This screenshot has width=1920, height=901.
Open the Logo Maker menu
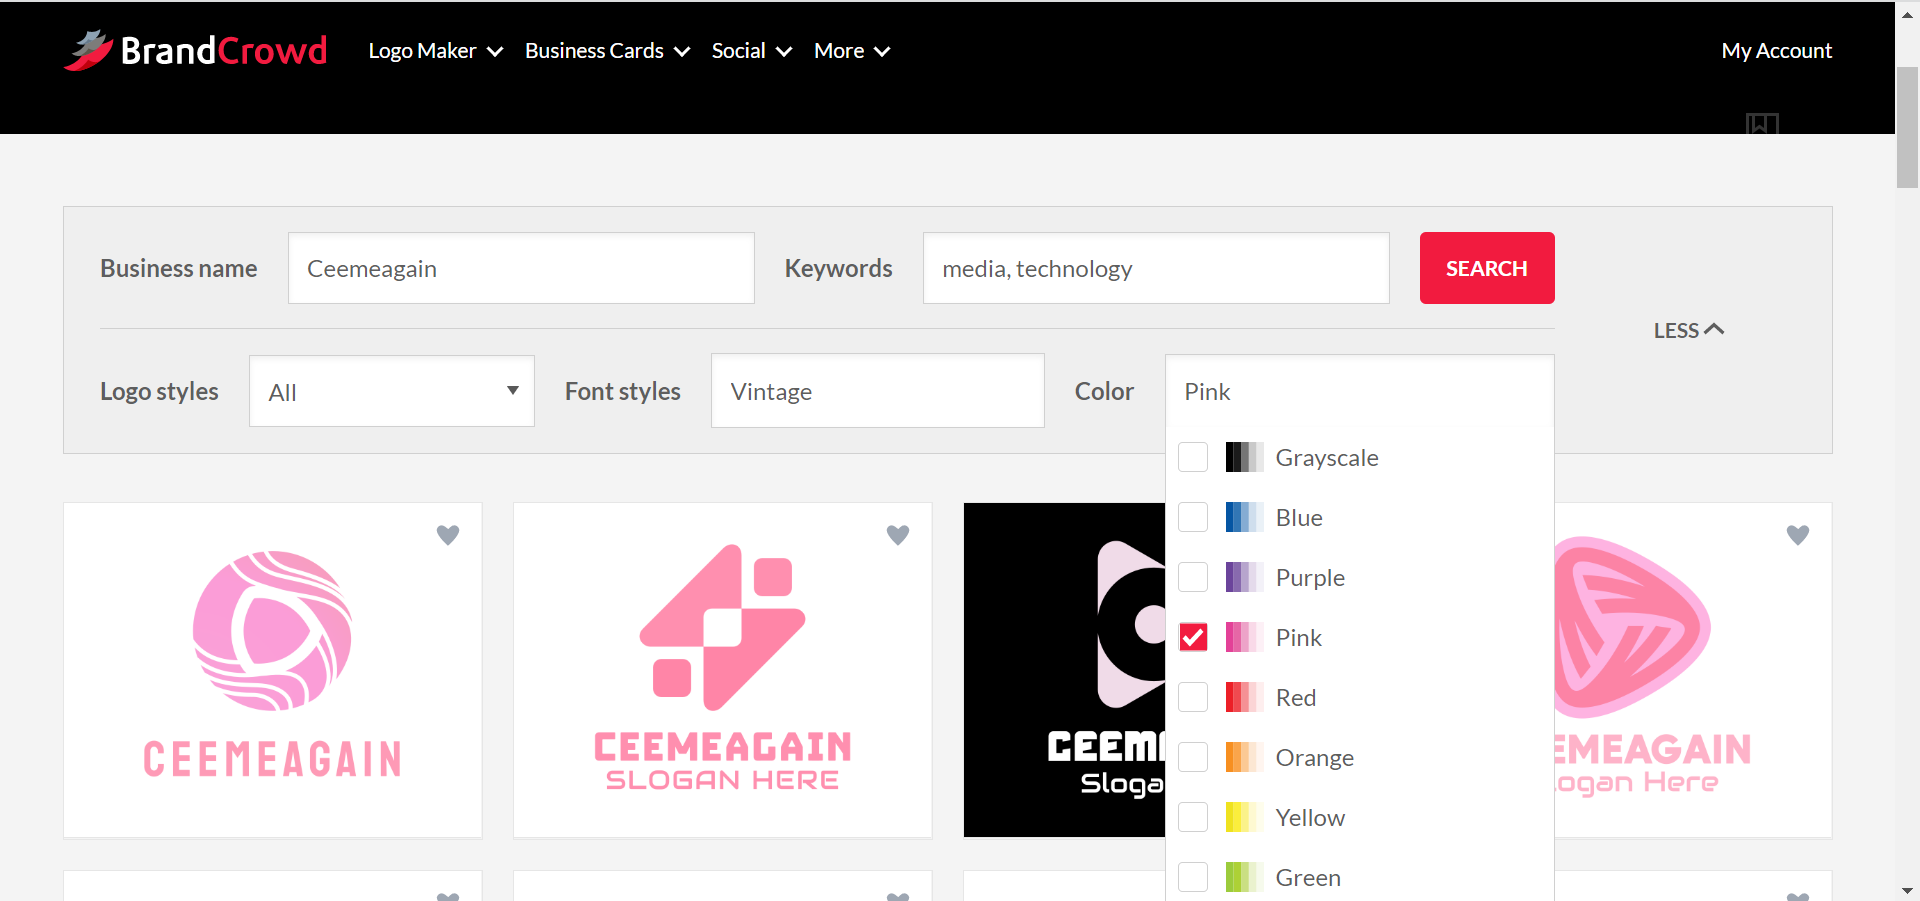(435, 51)
